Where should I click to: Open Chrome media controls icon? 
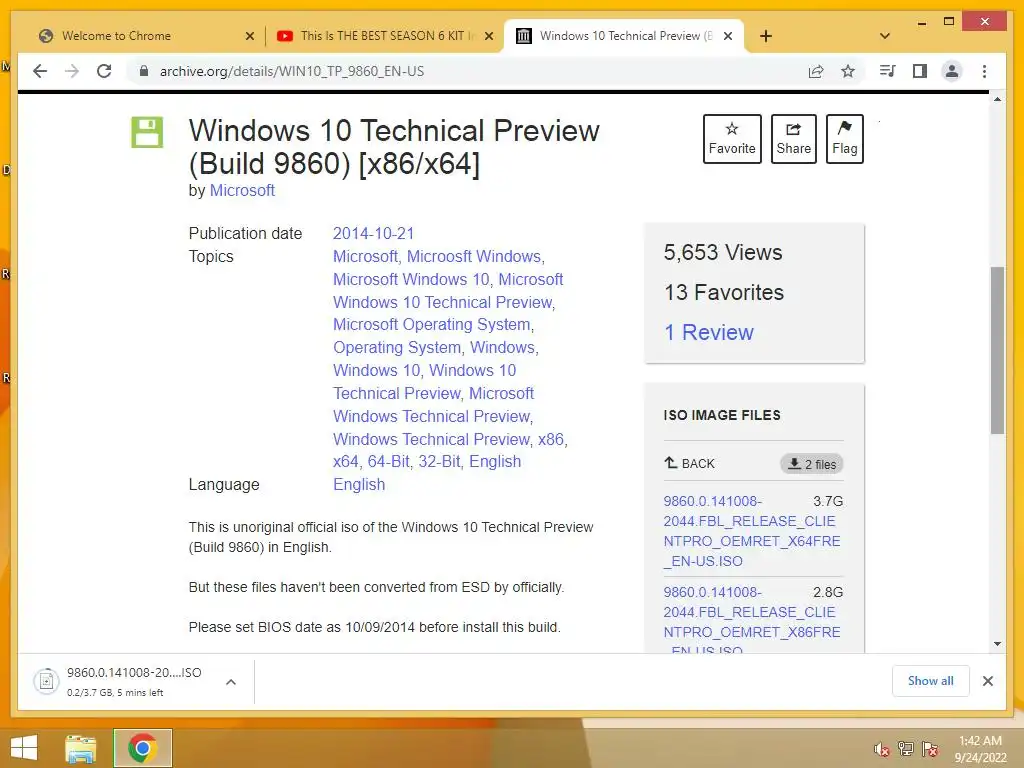(x=888, y=71)
